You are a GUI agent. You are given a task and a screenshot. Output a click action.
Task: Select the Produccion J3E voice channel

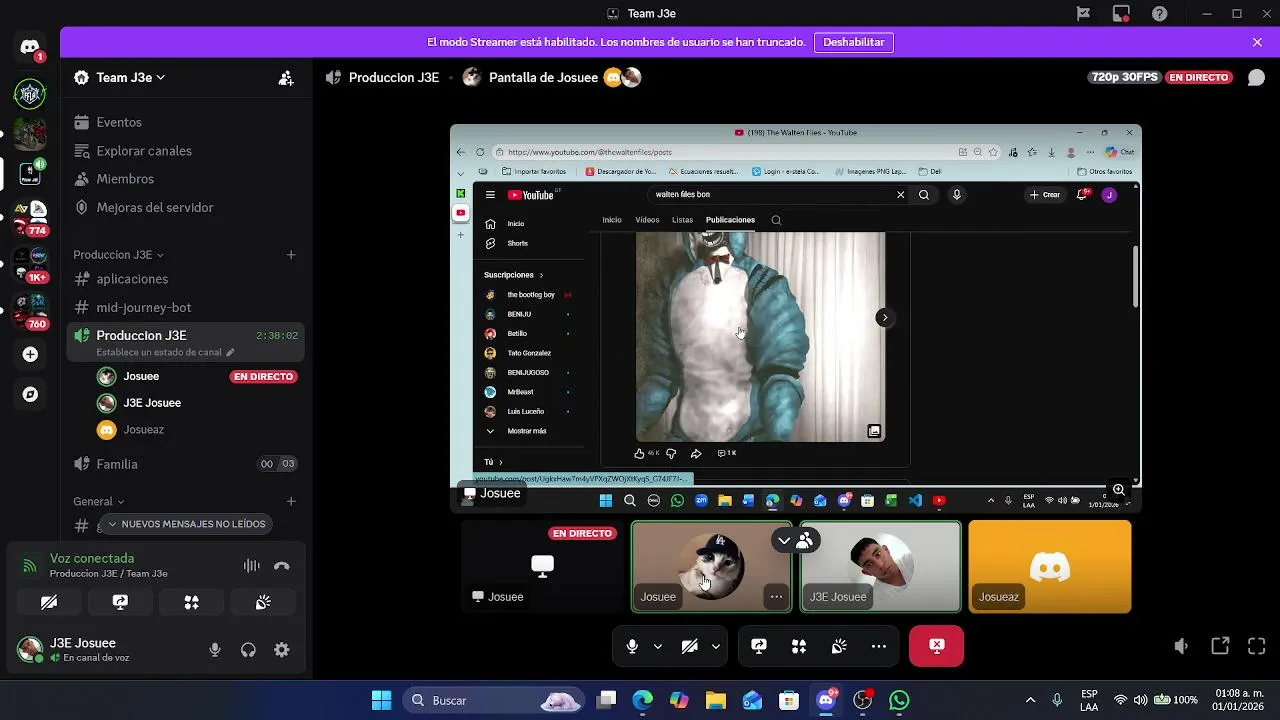pos(186,342)
